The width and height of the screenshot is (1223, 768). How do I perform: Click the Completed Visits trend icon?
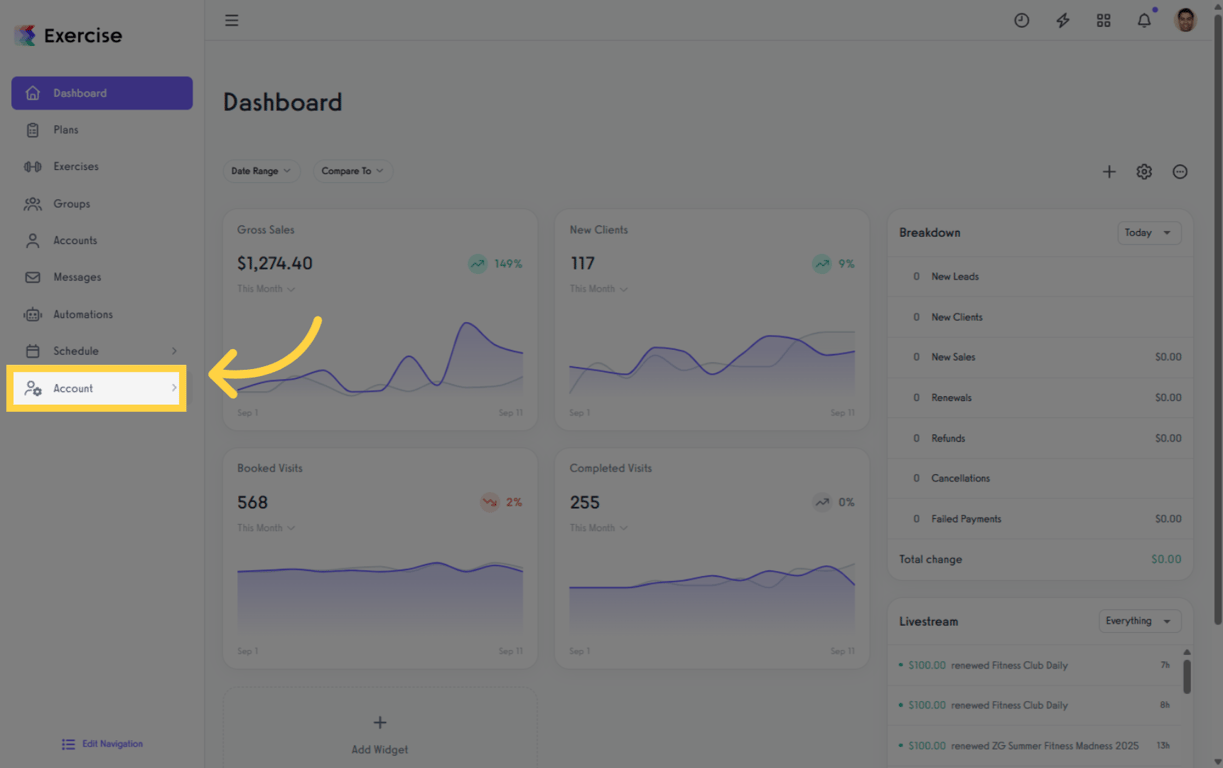pyautogui.click(x=822, y=502)
